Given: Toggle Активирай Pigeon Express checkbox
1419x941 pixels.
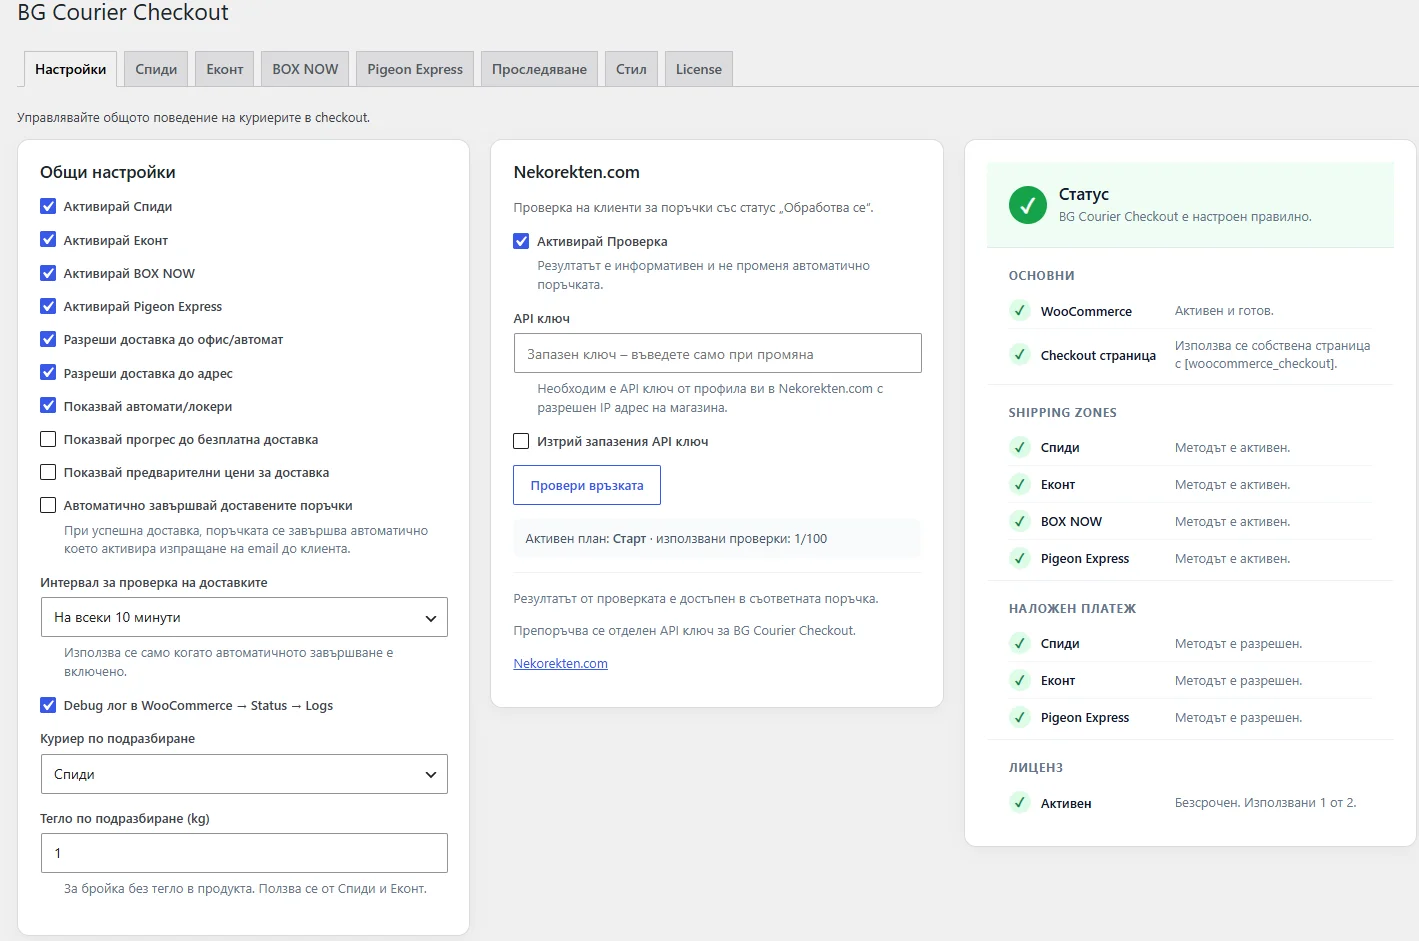Looking at the screenshot, I should [48, 306].
